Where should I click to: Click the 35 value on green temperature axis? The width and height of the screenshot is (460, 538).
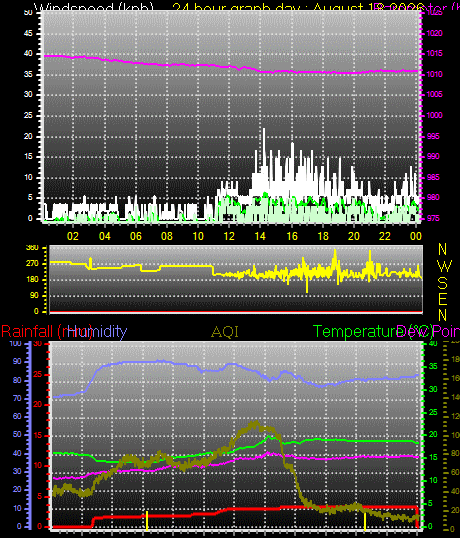point(433,366)
